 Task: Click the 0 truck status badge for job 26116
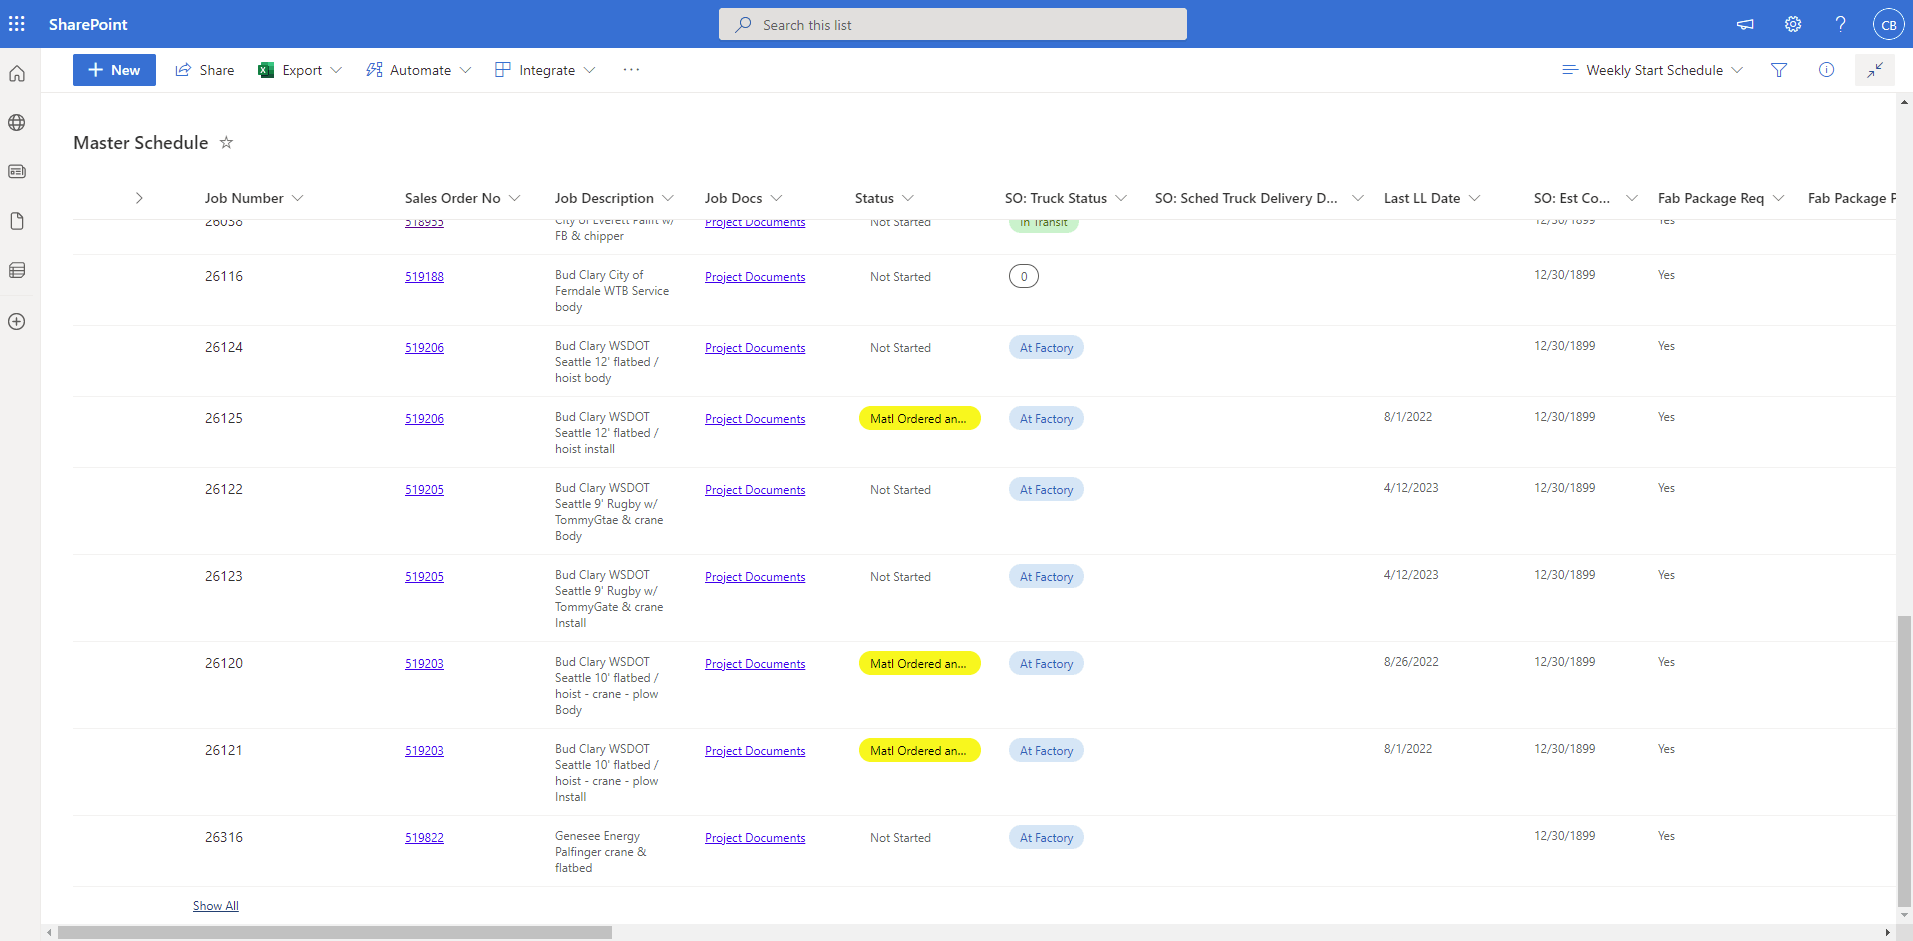point(1024,277)
